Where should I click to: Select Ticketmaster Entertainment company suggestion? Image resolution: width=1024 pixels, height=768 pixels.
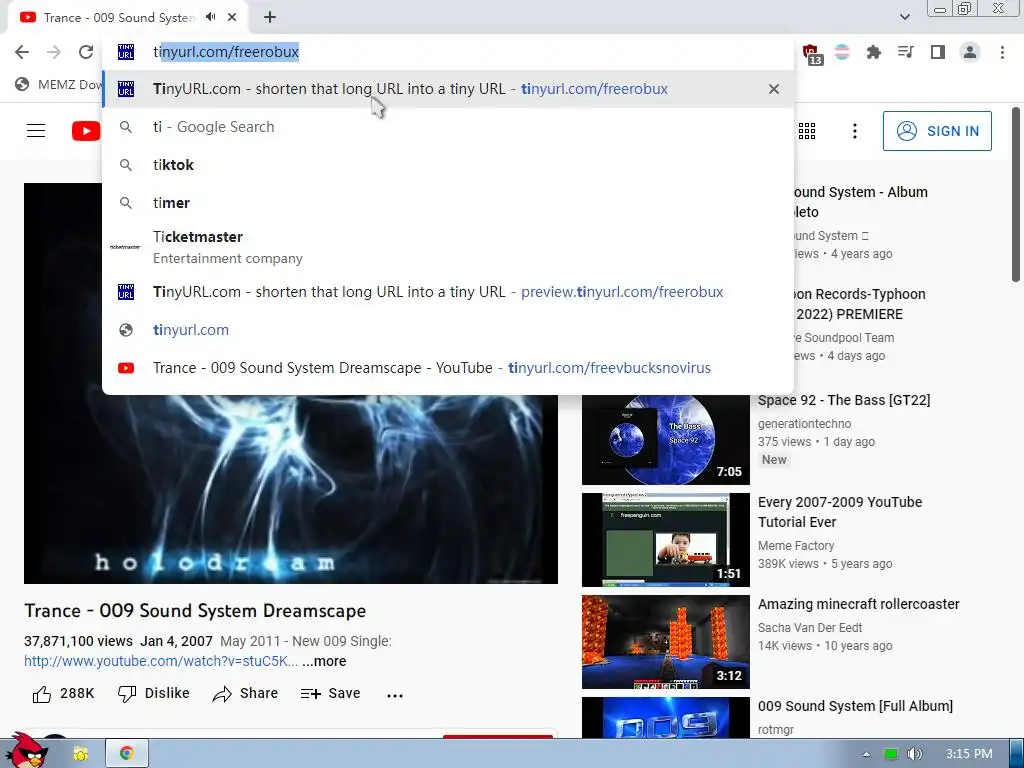point(447,247)
